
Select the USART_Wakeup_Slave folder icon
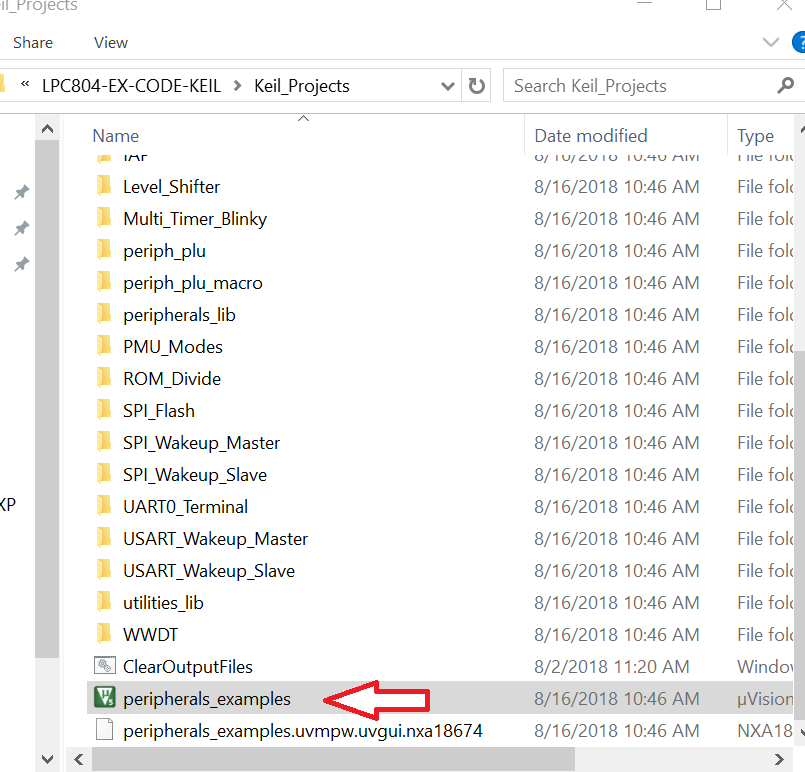[104, 570]
